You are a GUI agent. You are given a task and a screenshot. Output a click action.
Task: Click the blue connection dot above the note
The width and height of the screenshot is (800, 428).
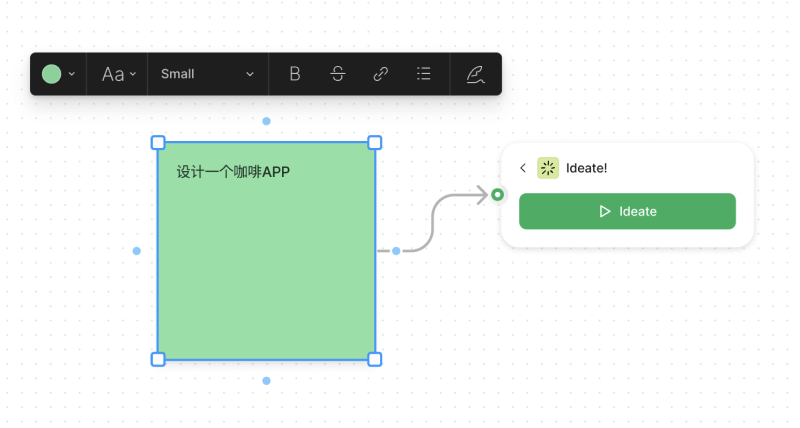tap(266, 121)
